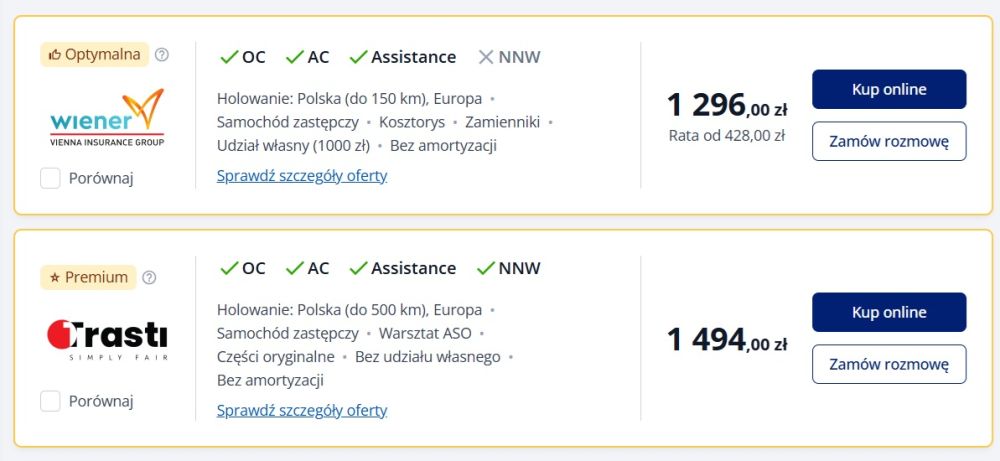Viewport: 1000px width, 461px height.
Task: Click help icon next to Premium badge
Action: [x=150, y=277]
